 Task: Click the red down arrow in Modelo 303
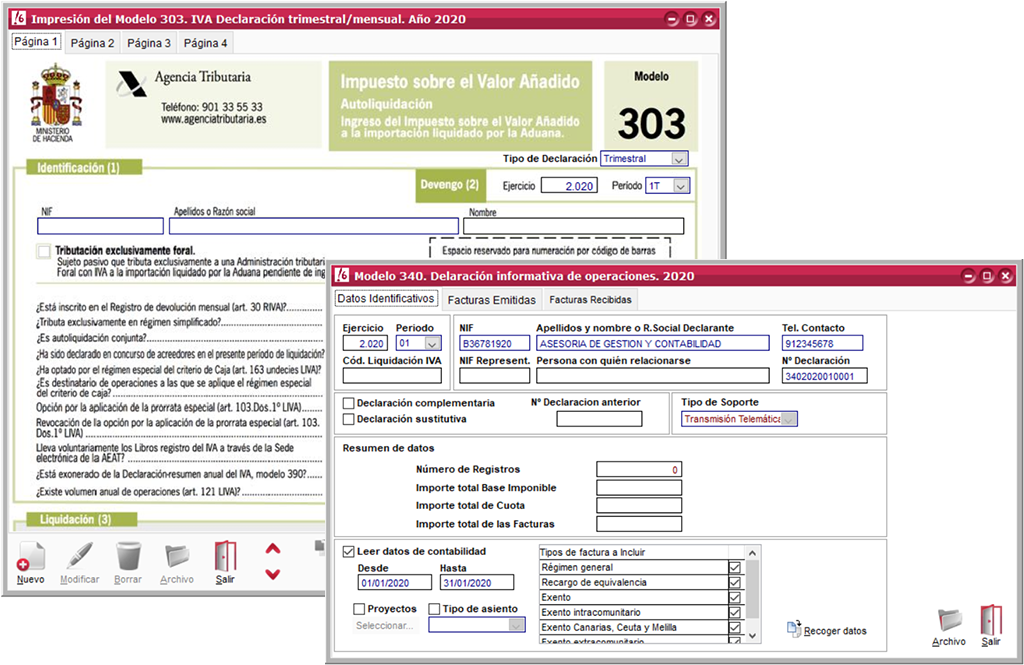273,574
